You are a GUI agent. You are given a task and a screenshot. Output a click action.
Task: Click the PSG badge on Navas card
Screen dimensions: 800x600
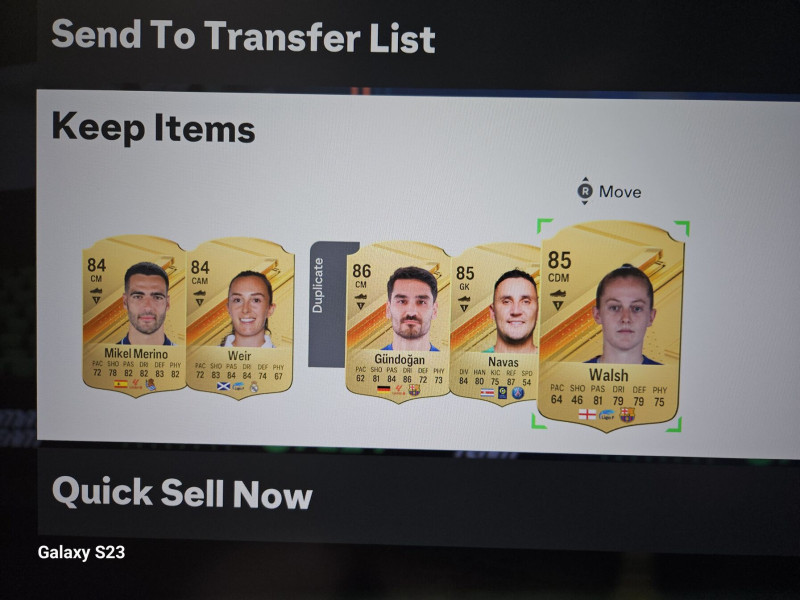(x=518, y=393)
